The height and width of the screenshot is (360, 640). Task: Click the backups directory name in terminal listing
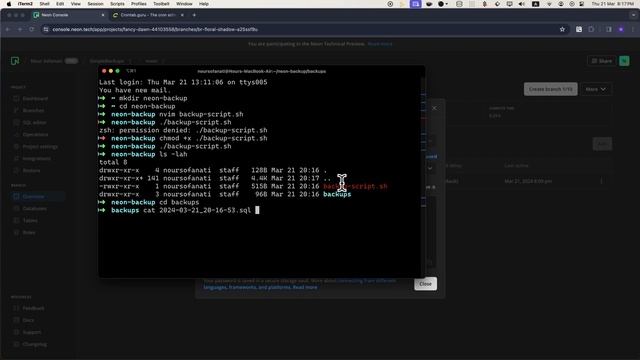(337, 194)
